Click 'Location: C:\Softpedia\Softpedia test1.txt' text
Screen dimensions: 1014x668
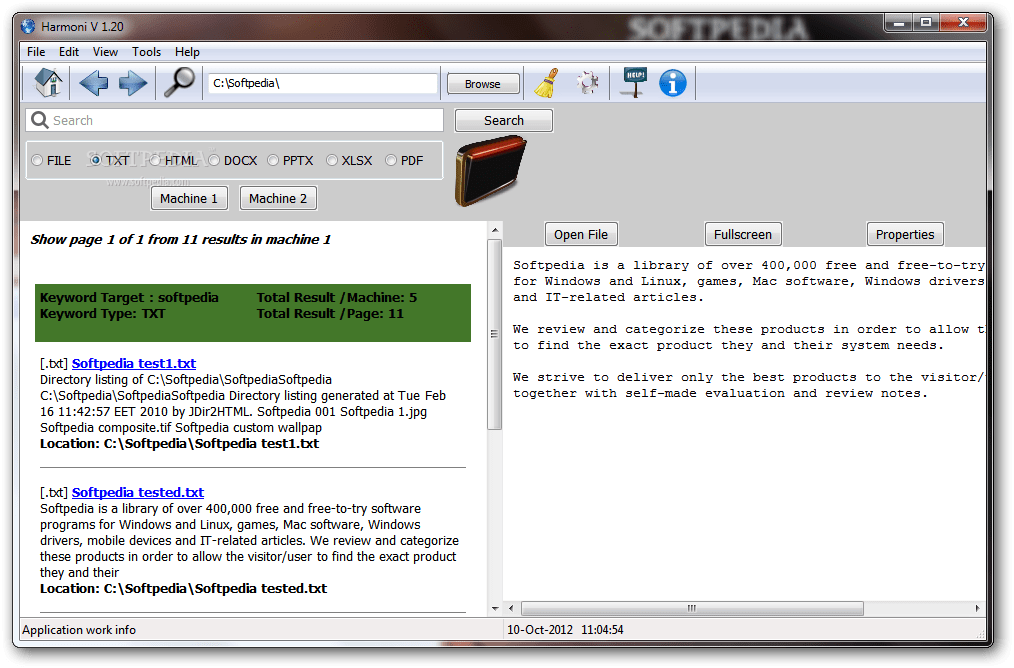point(180,444)
